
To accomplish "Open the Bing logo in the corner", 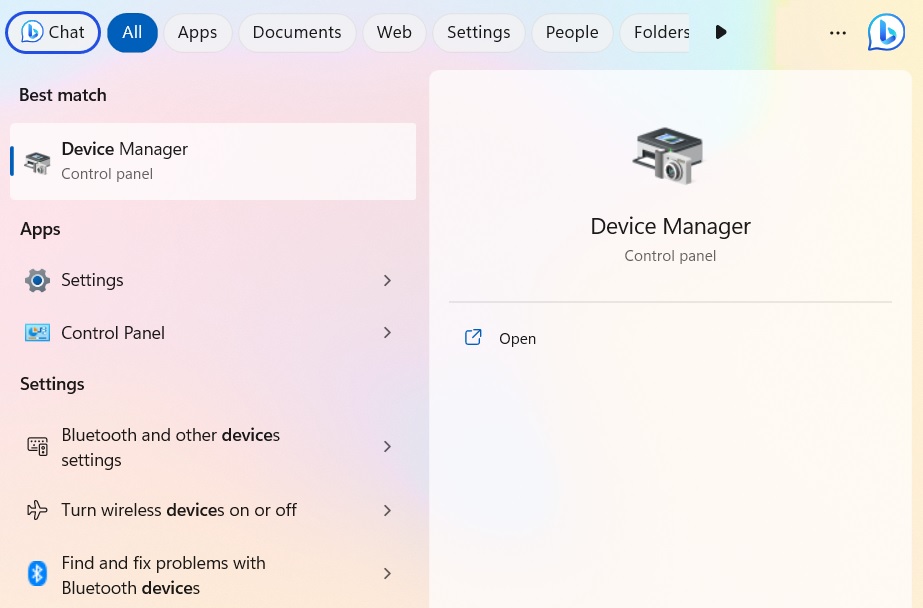I will [x=886, y=32].
